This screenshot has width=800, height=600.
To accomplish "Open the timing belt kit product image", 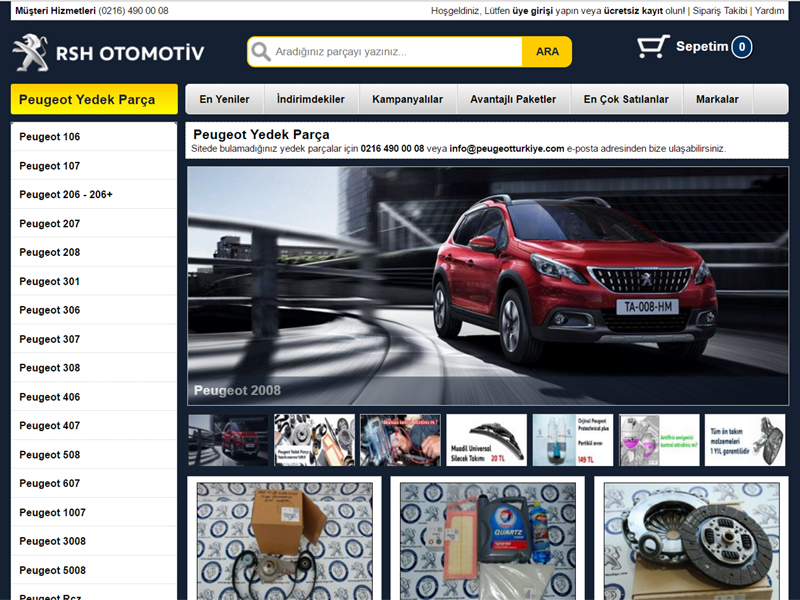I will click(x=285, y=541).
